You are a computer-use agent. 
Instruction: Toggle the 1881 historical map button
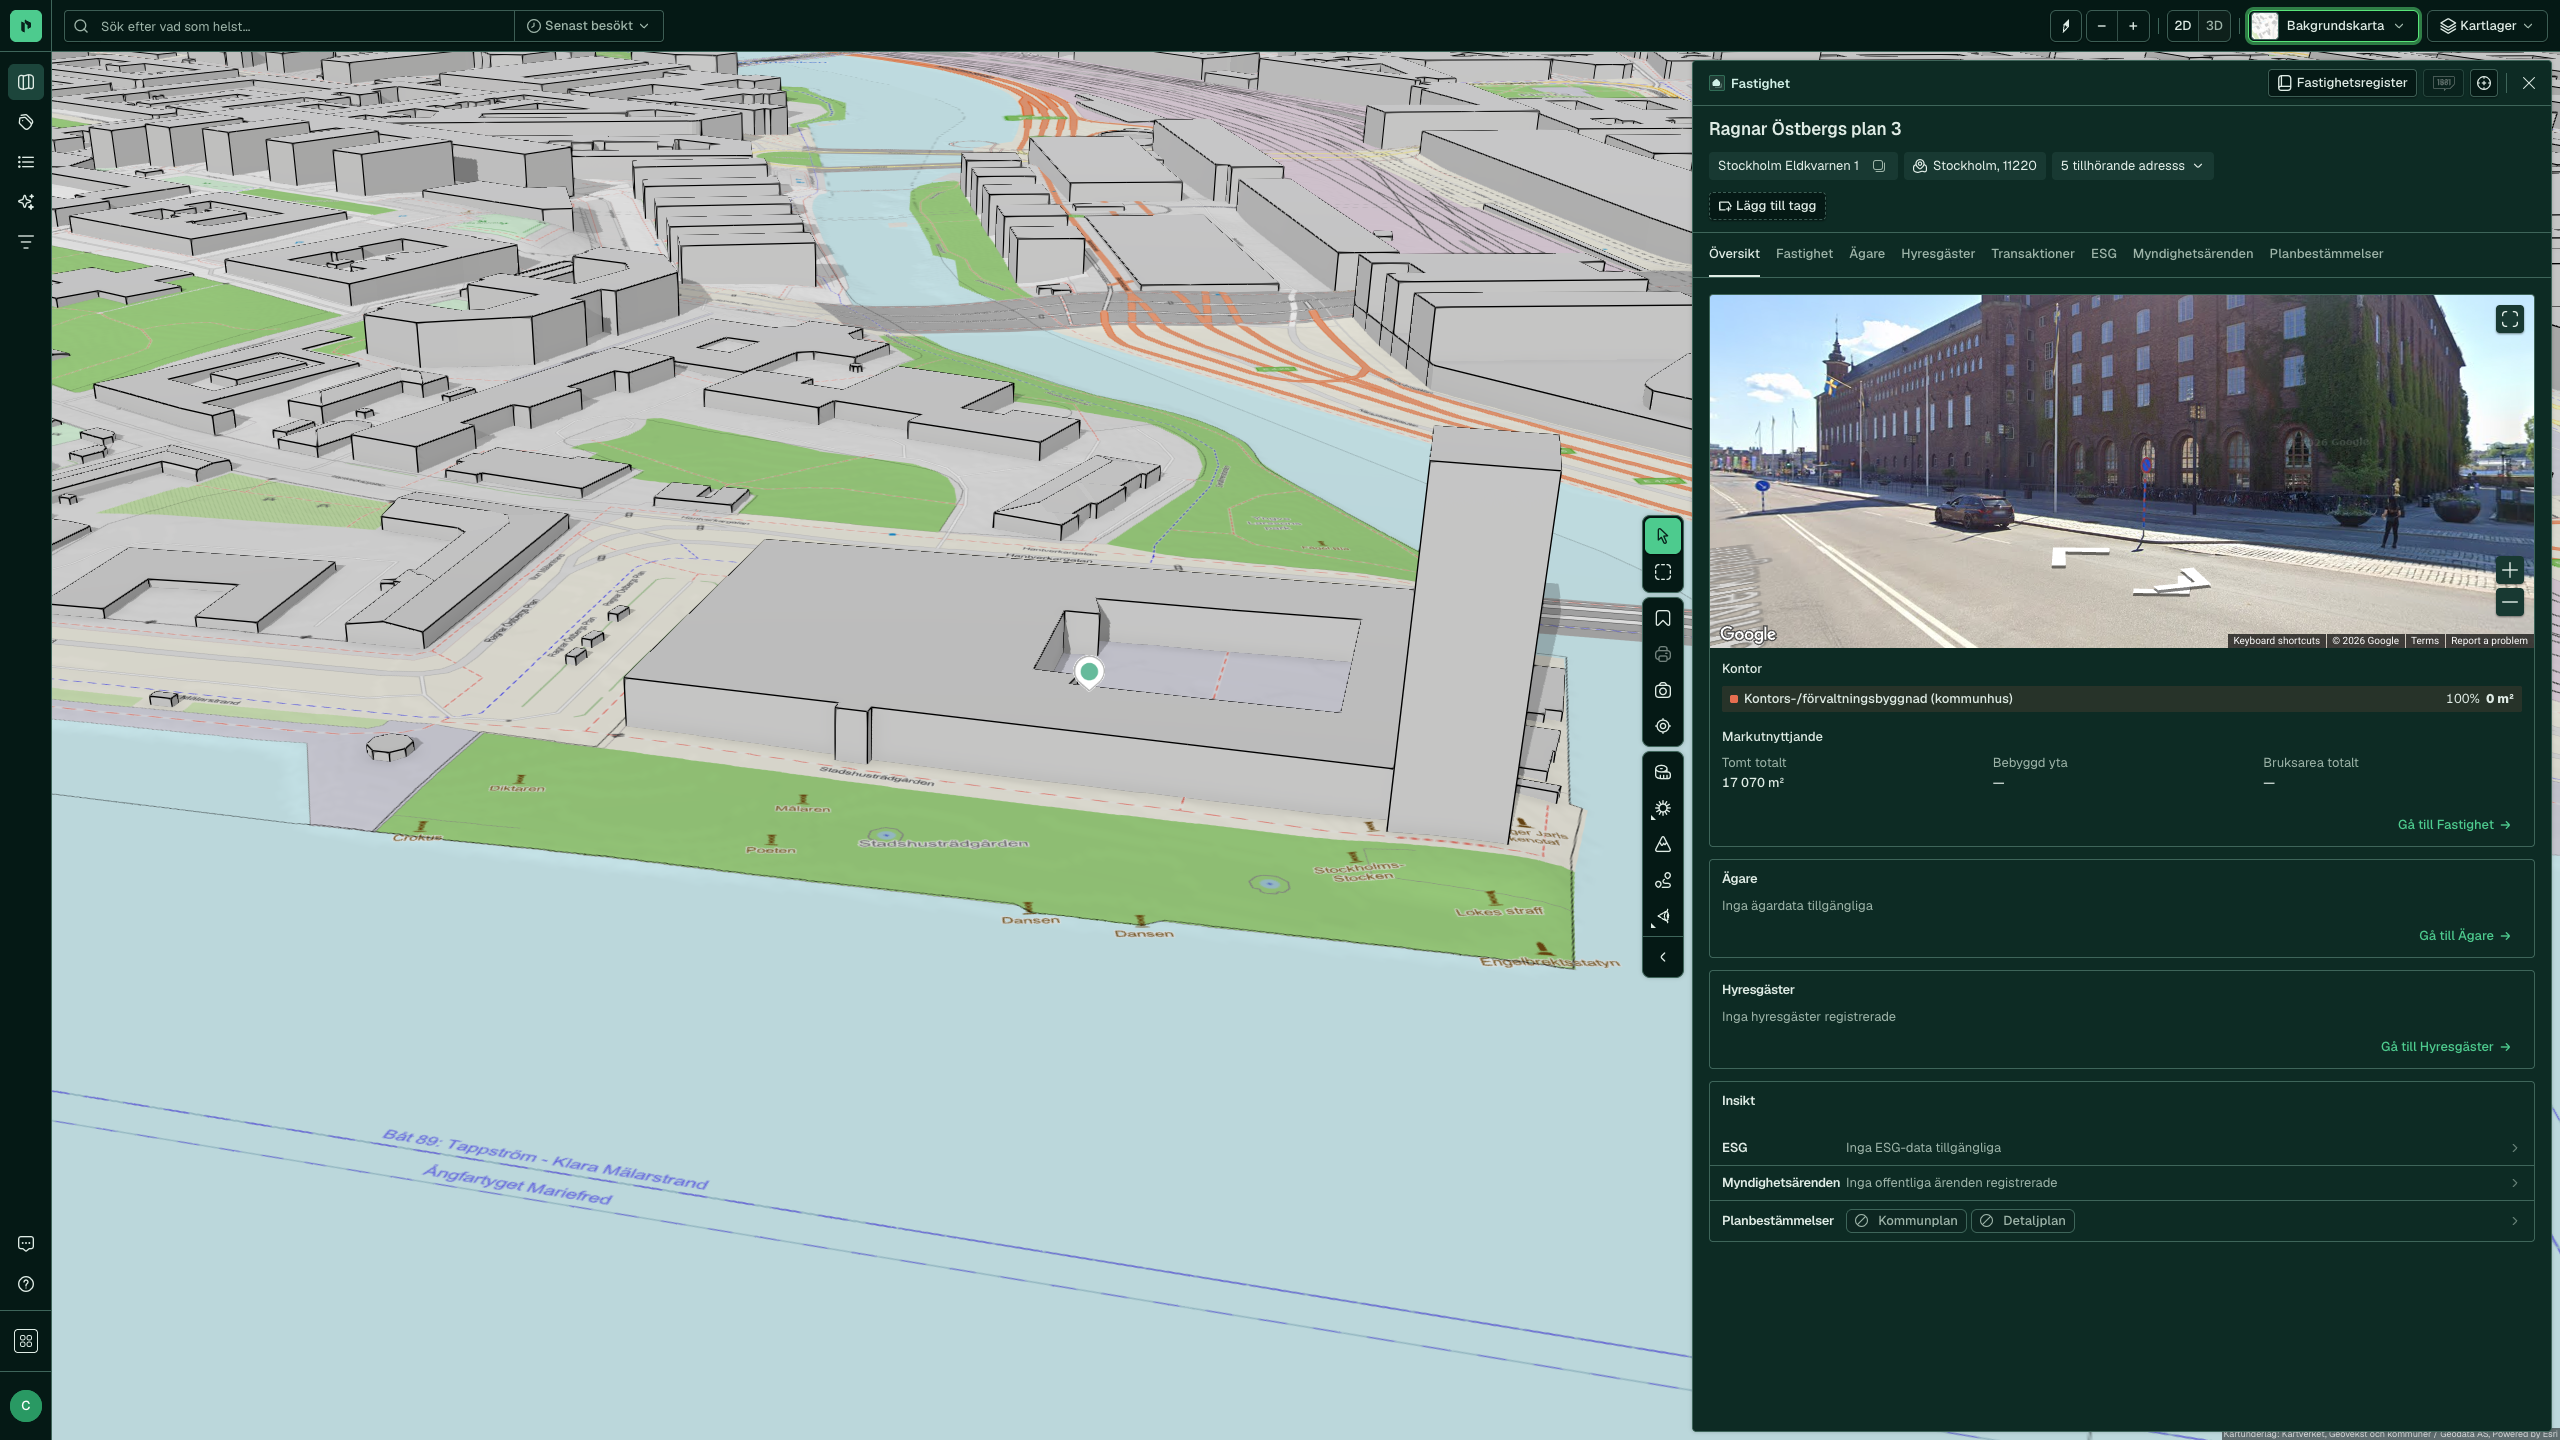[2444, 83]
